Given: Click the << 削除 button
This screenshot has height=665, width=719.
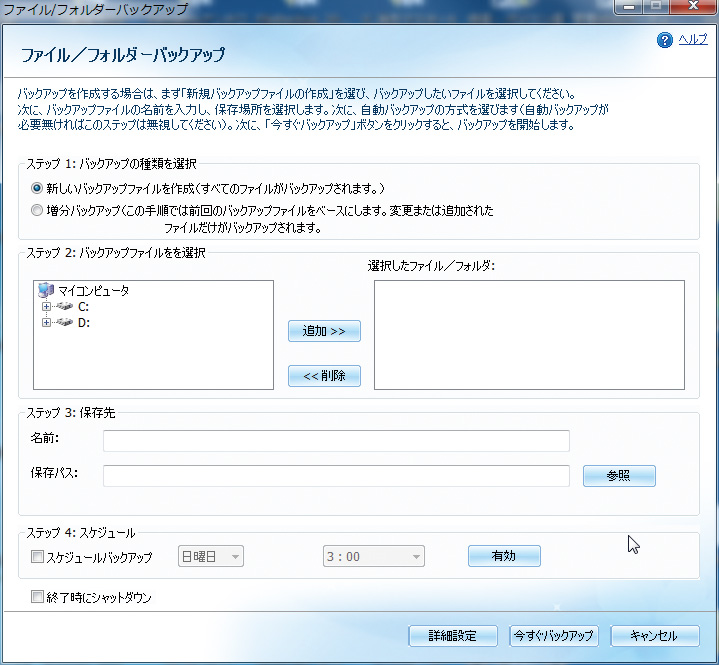Looking at the screenshot, I should [x=324, y=376].
